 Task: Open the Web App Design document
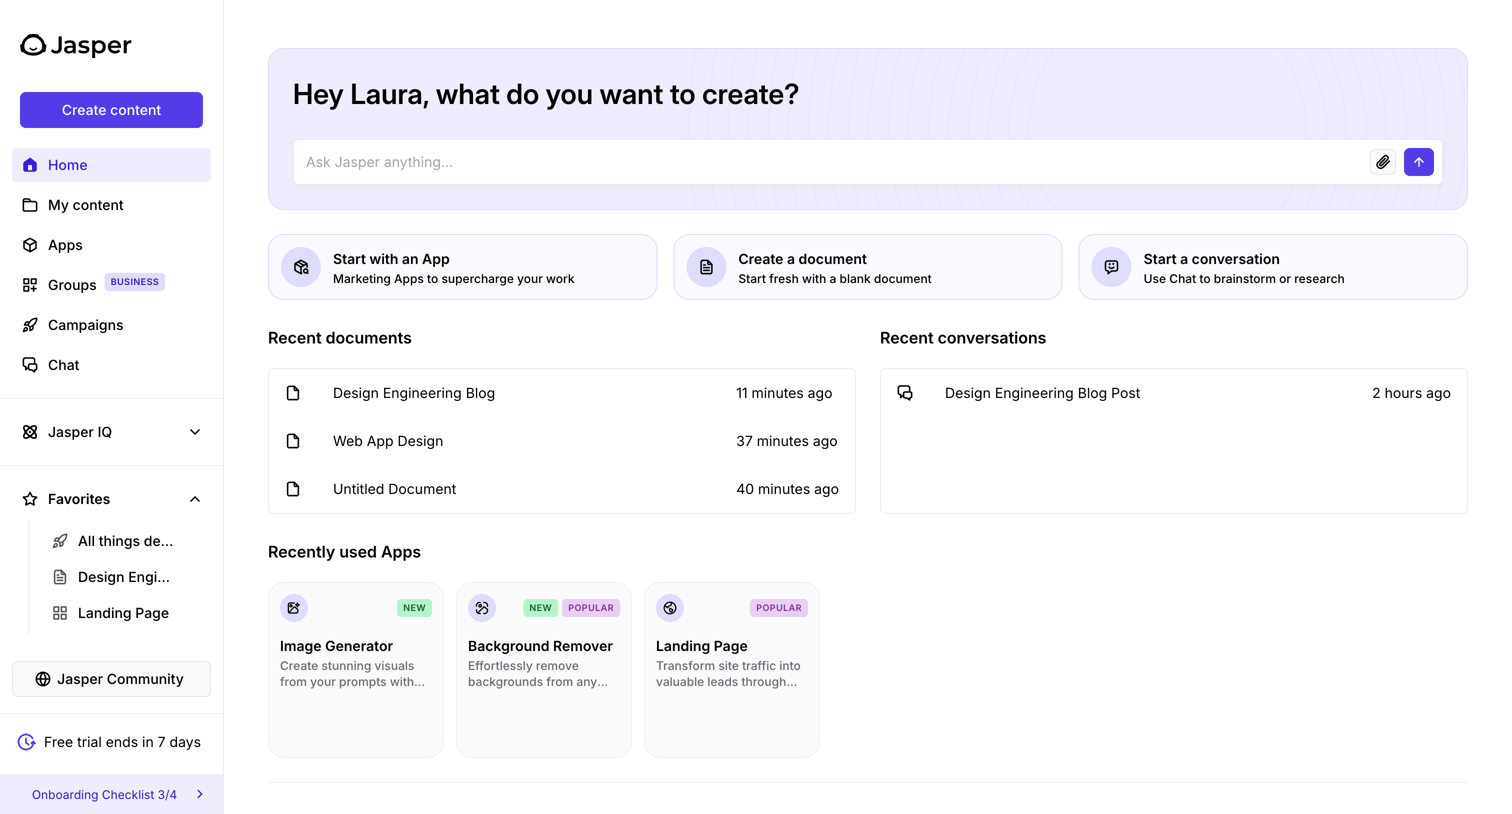[x=562, y=441]
